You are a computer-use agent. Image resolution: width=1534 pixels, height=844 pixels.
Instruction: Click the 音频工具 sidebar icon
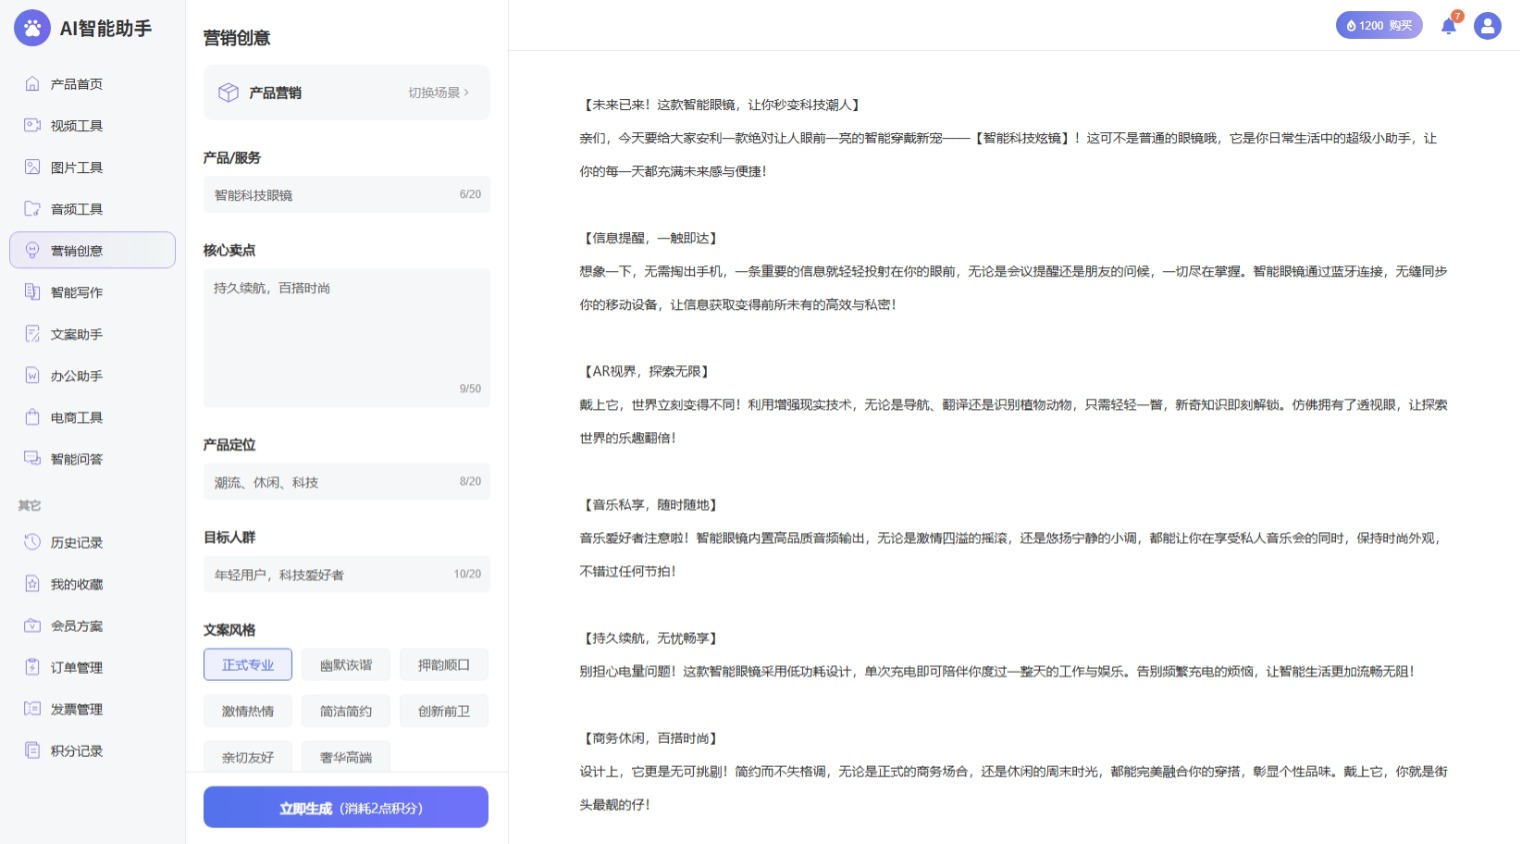point(32,209)
